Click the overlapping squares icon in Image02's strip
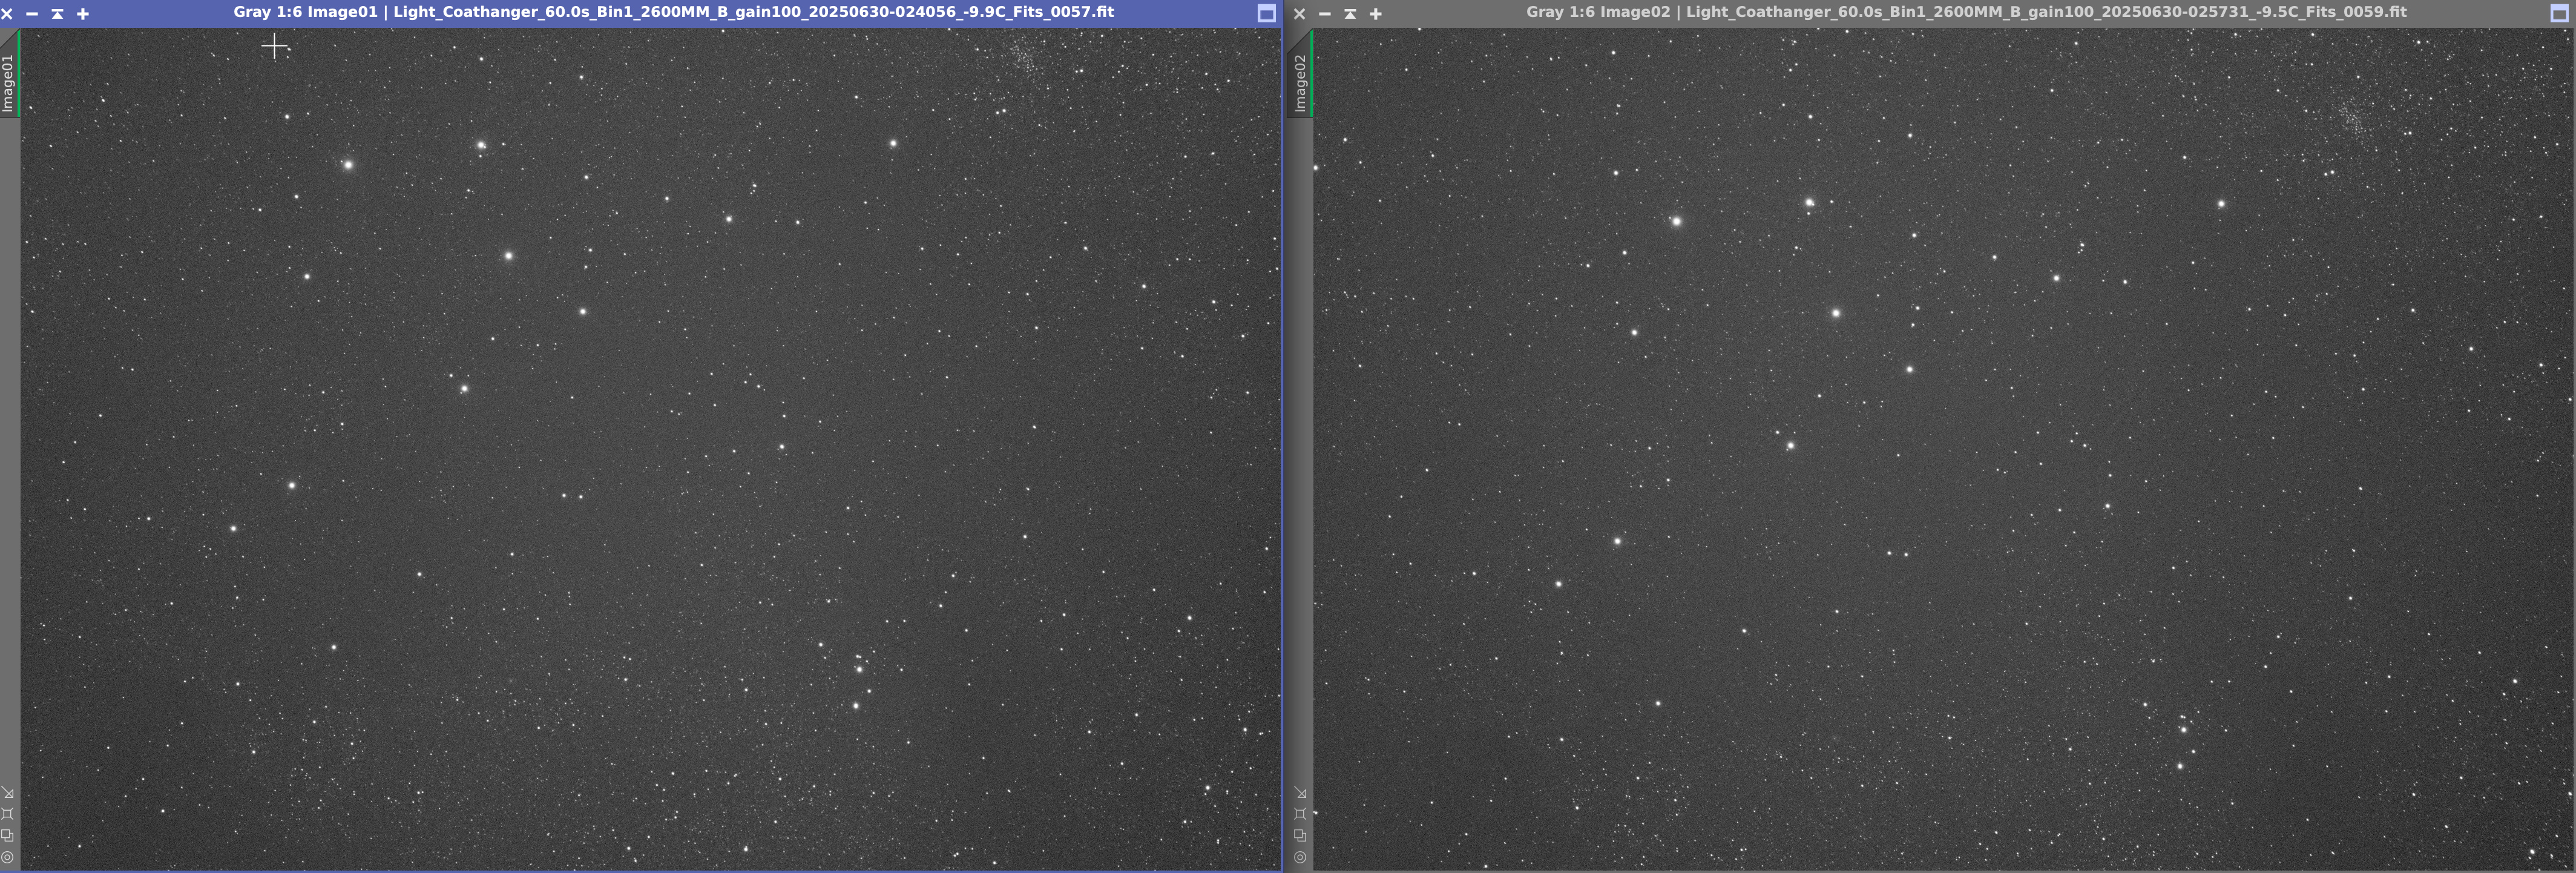The width and height of the screenshot is (2576, 873). [1301, 836]
